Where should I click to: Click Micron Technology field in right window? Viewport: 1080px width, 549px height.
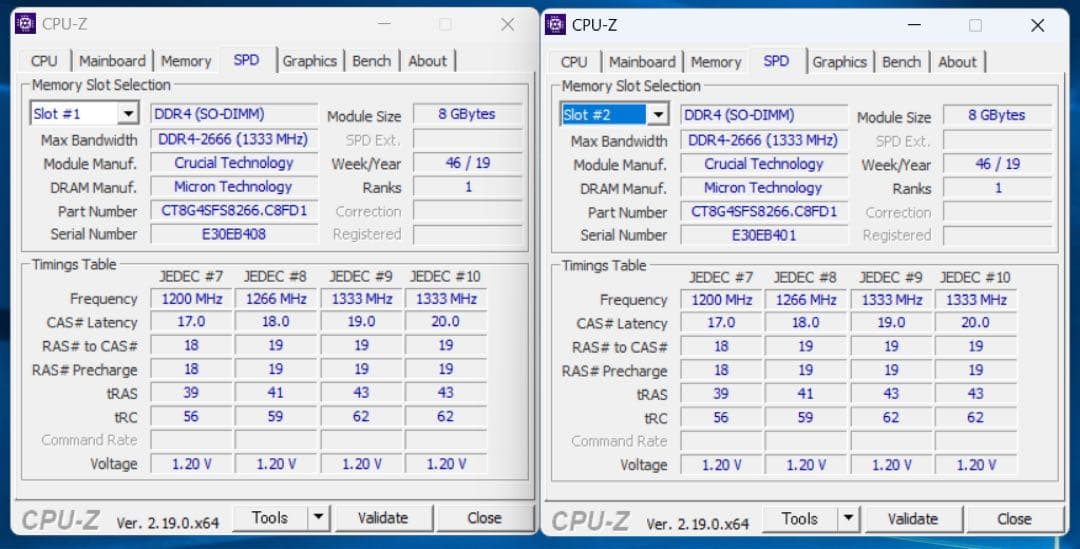point(764,187)
